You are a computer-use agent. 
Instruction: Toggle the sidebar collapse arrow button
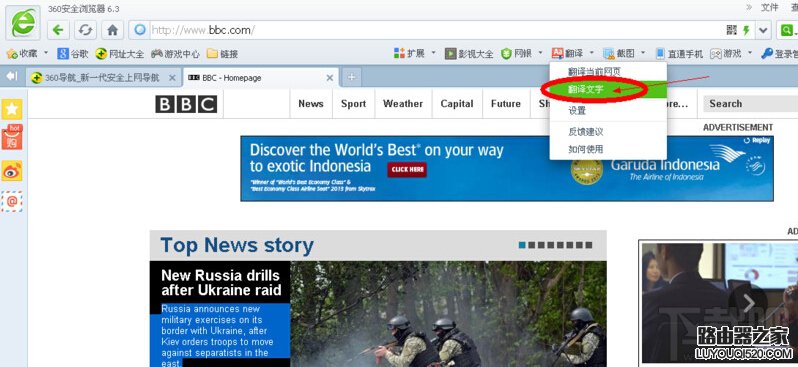[x=11, y=76]
